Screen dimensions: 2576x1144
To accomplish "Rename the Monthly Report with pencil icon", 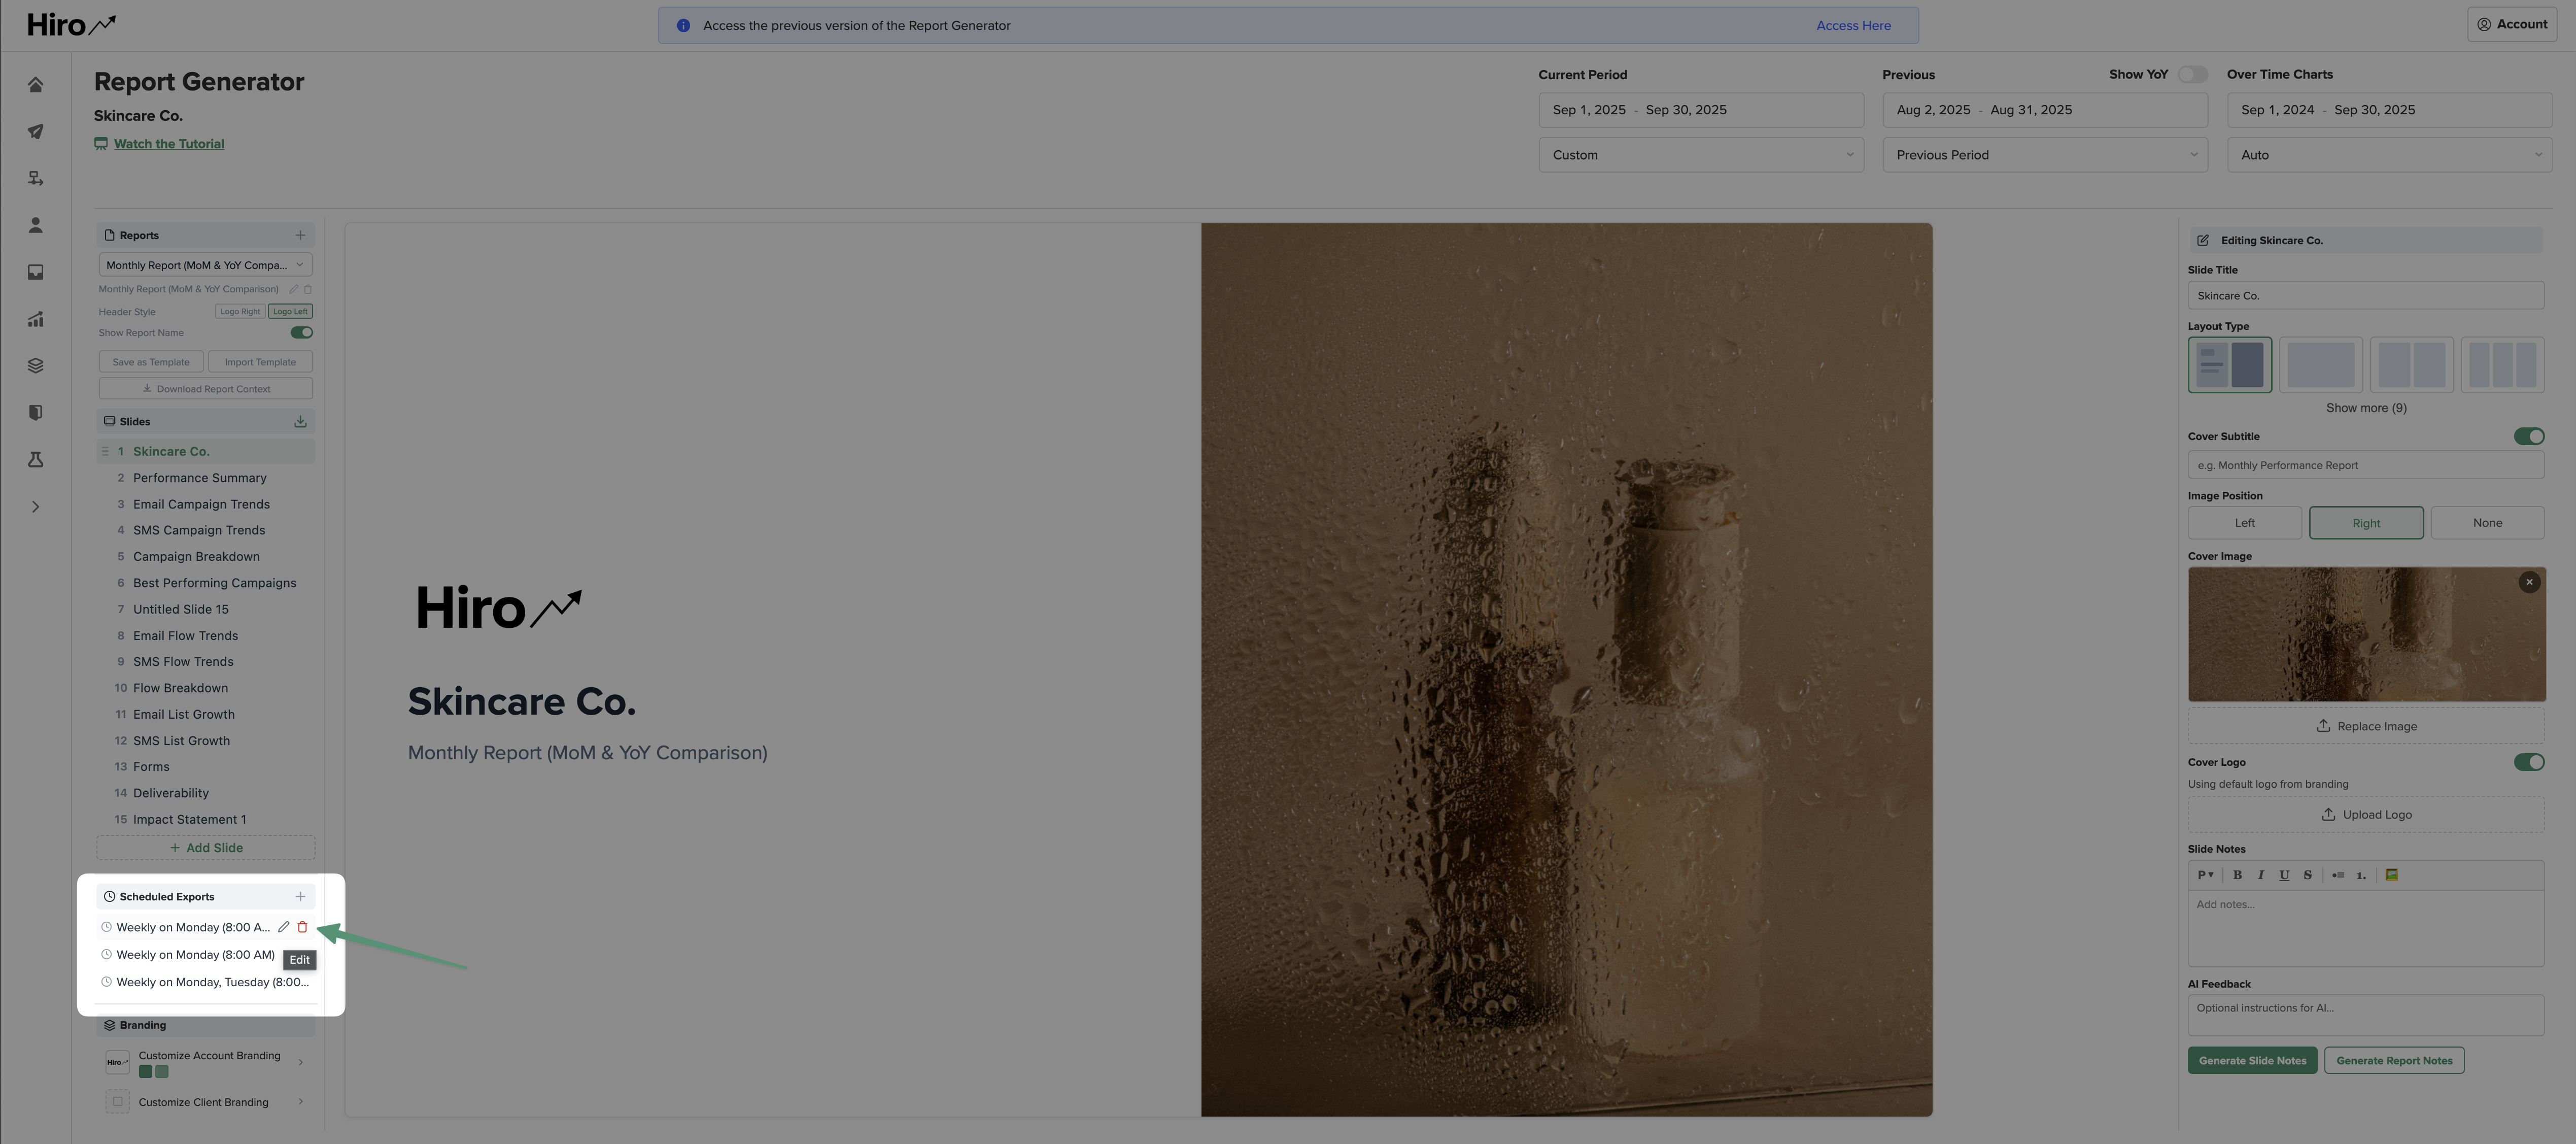I will (x=293, y=289).
